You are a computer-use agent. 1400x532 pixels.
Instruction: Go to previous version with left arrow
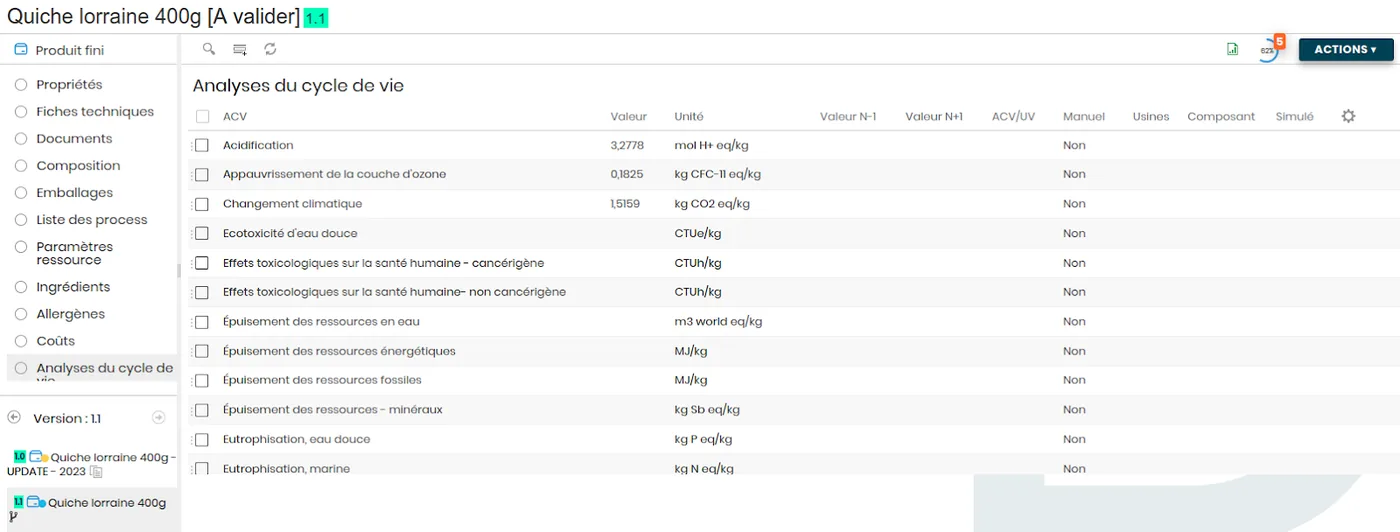[x=14, y=417]
